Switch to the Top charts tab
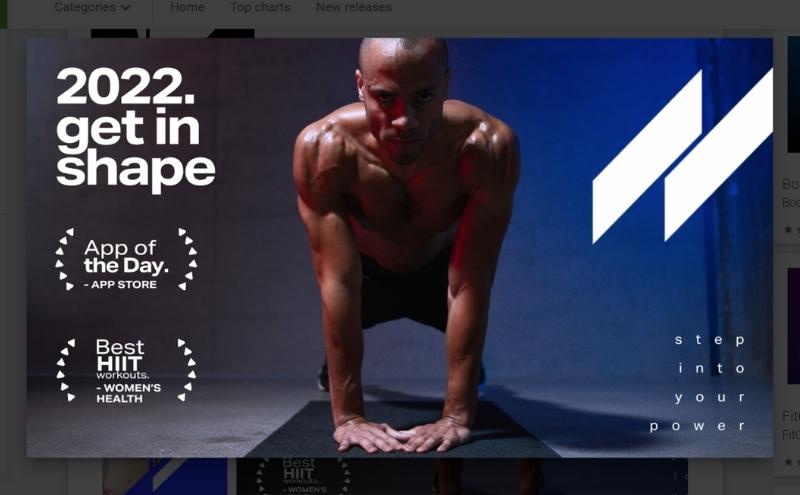The width and height of the screenshot is (800, 495). pyautogui.click(x=260, y=7)
